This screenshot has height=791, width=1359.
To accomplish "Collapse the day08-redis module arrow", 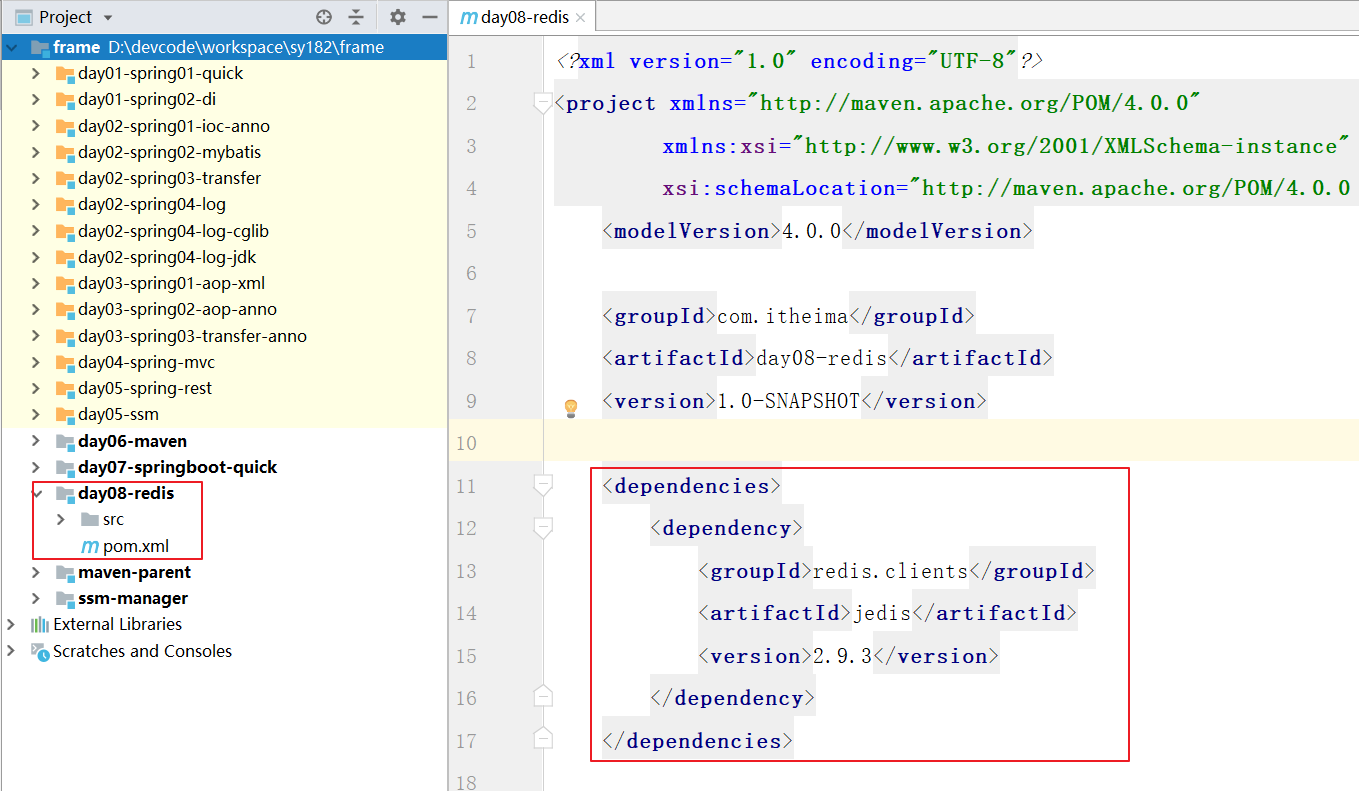I will (x=36, y=493).
